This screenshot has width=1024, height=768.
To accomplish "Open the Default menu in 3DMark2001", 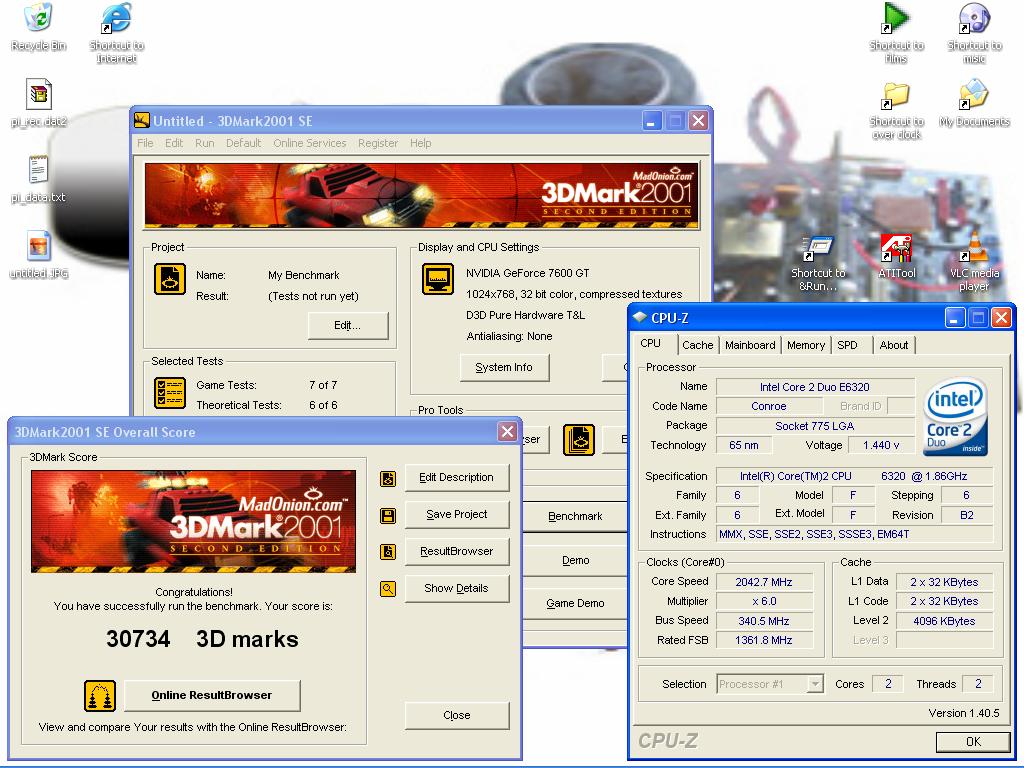I will 244,143.
